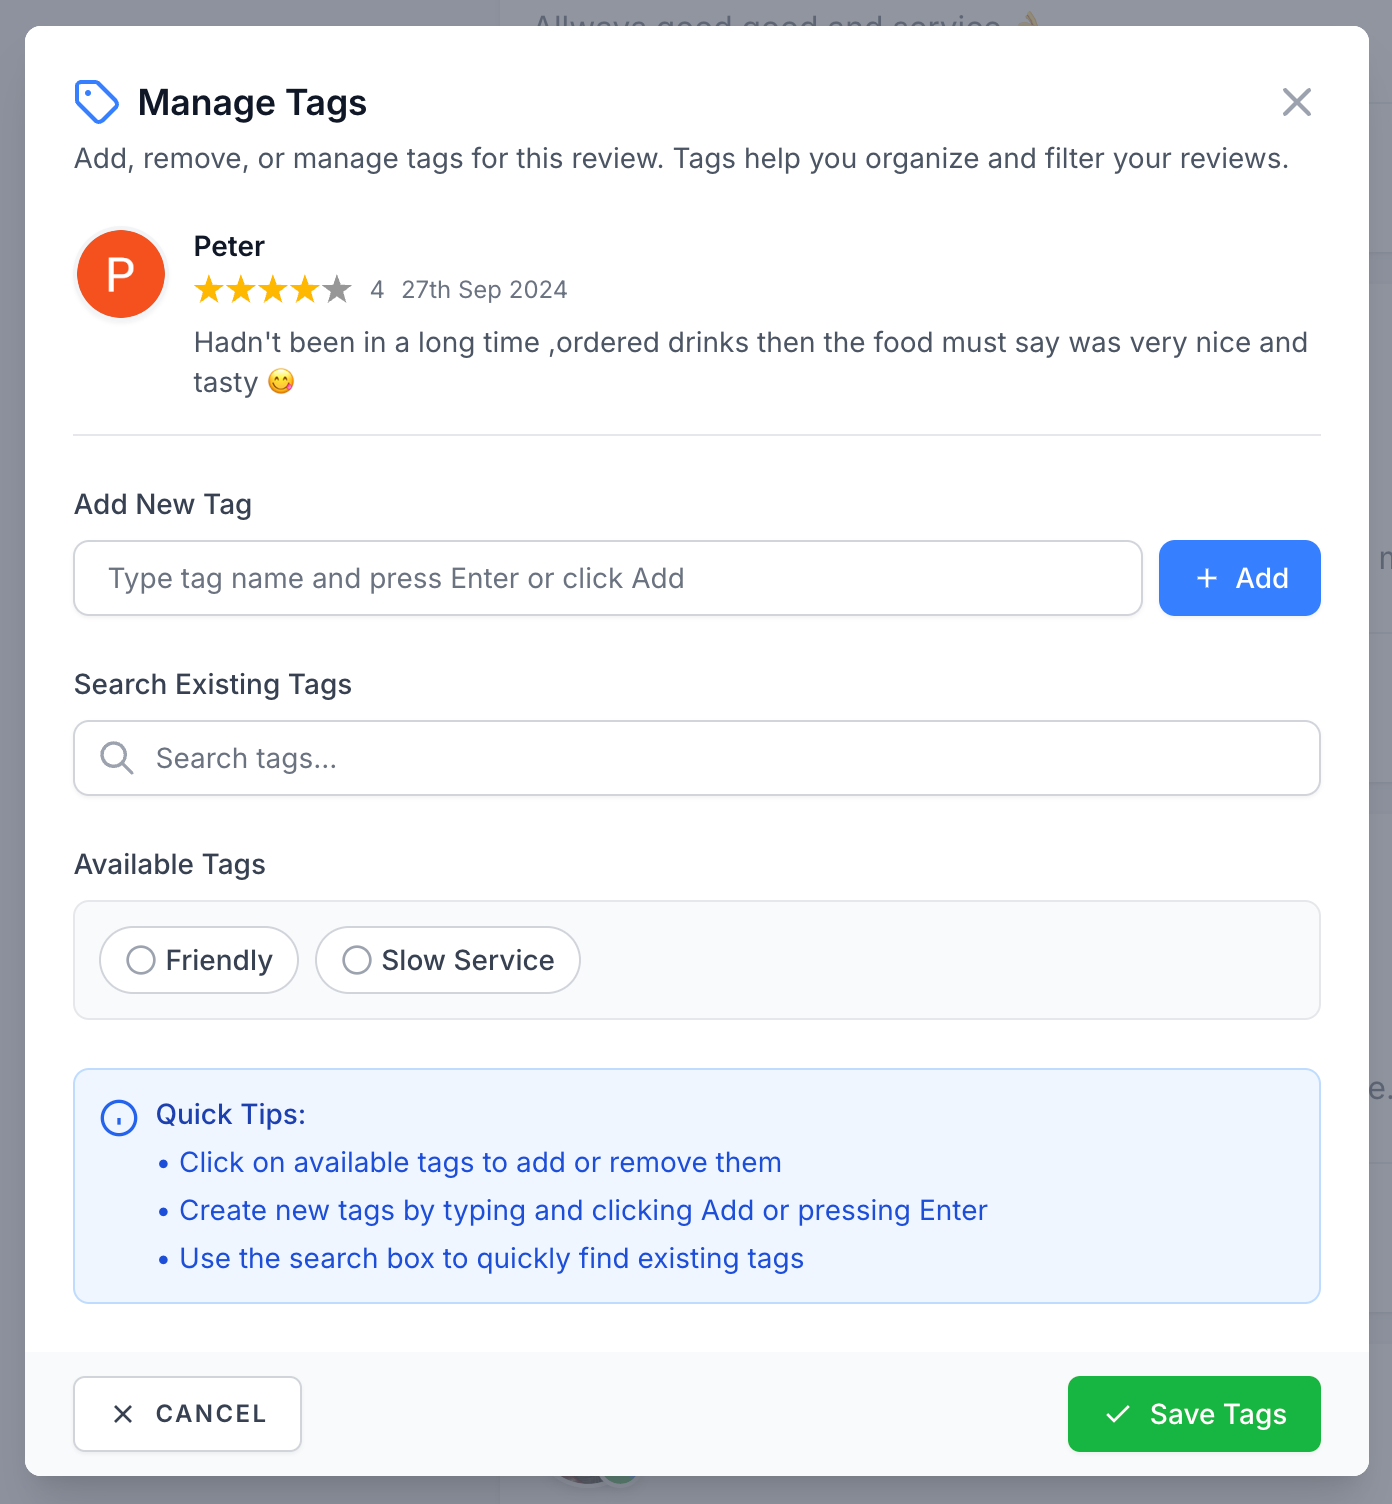
Task: Click the reviewer name Peter
Action: click(229, 246)
